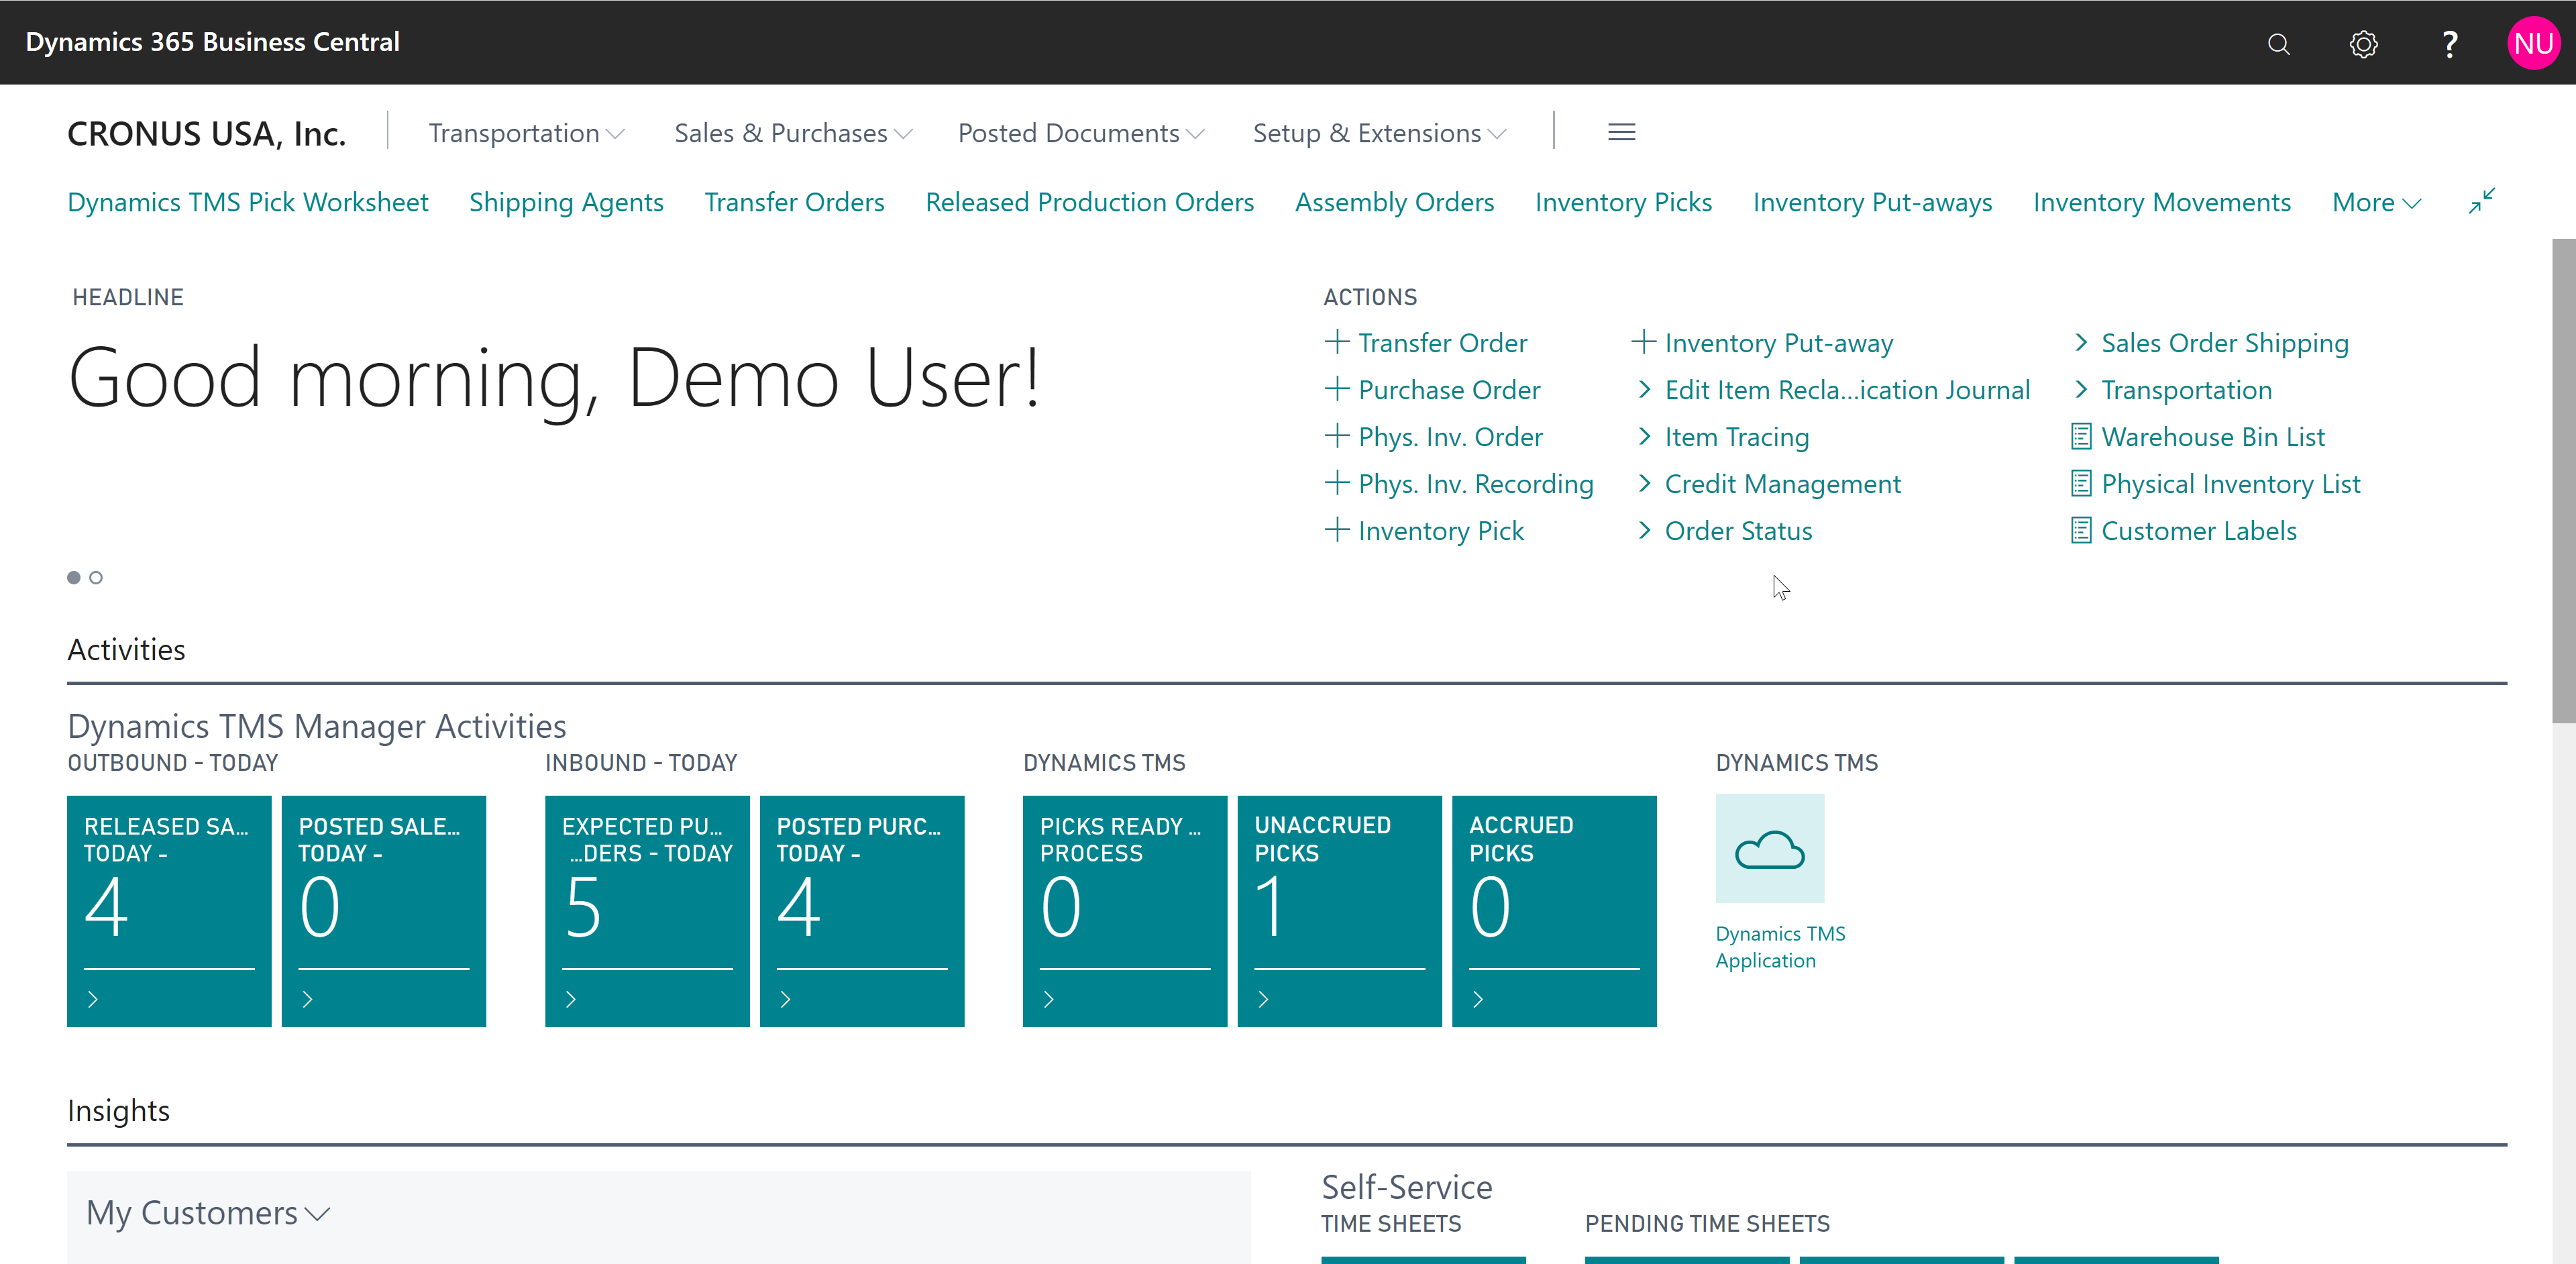The image size is (2576, 1264).
Task: Open Dynamics TMS Pick Worksheet
Action: [x=248, y=201]
